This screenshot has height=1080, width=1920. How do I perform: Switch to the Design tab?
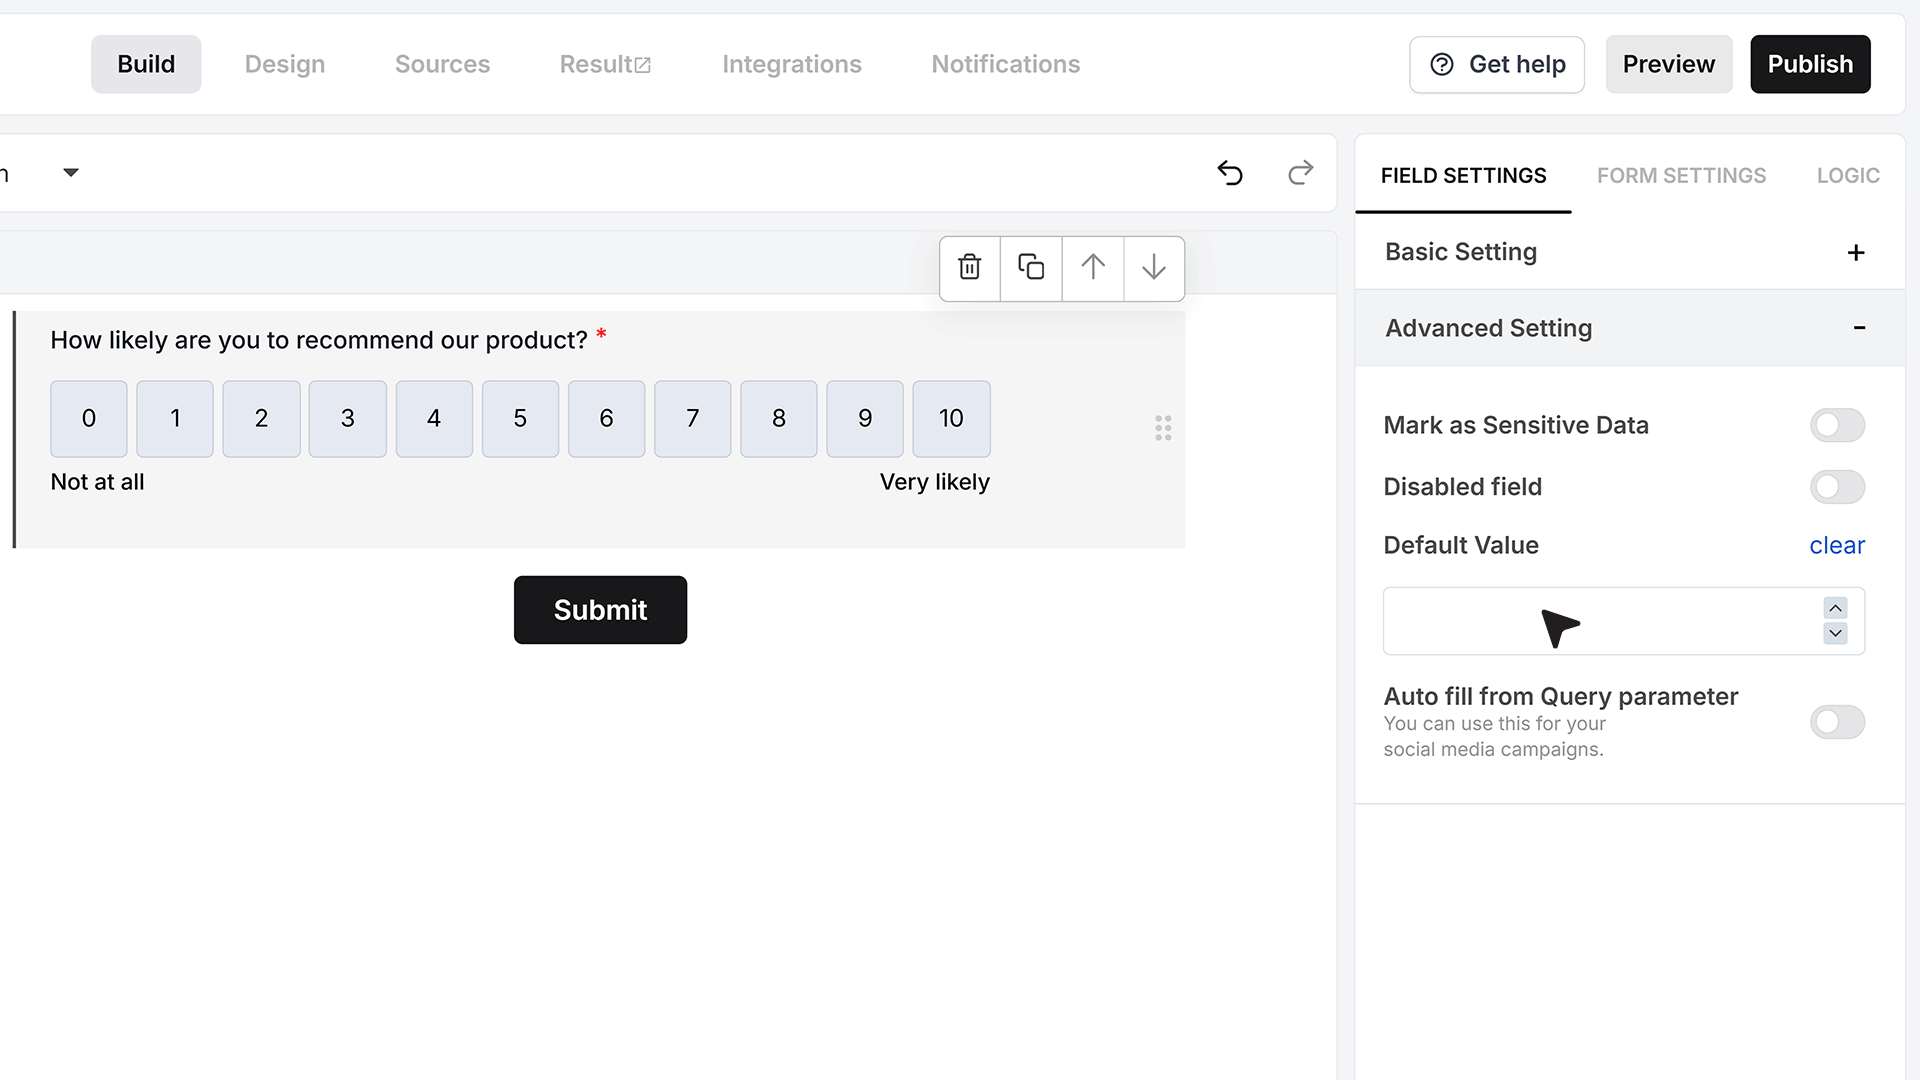(x=285, y=64)
